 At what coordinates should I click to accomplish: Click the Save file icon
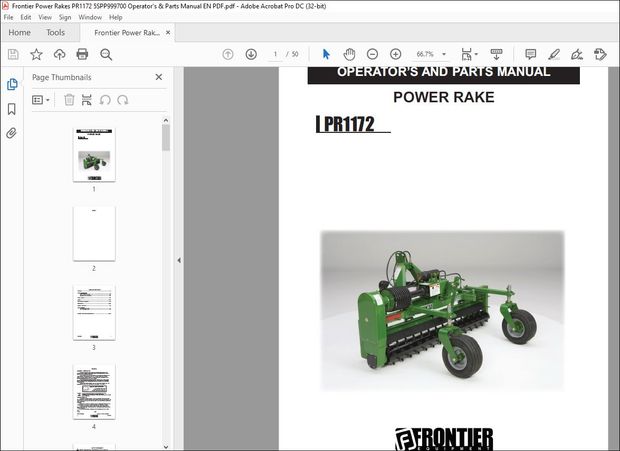pos(13,54)
